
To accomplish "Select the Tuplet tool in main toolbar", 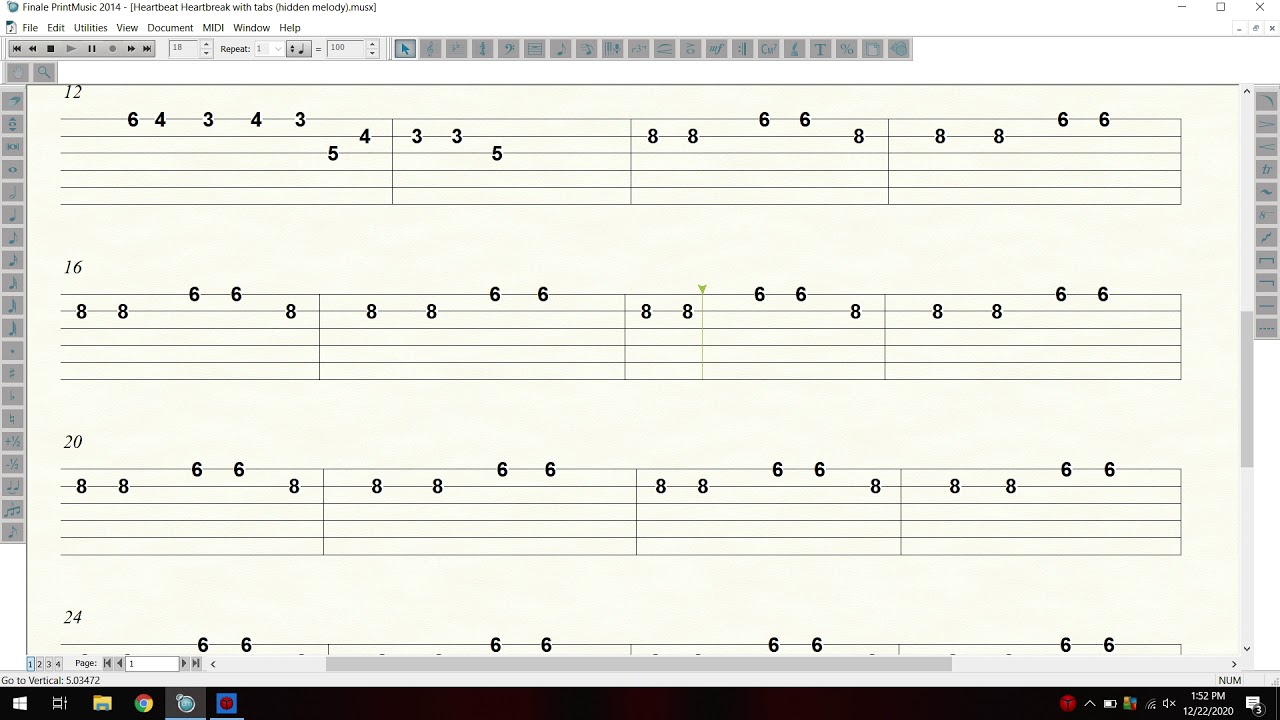I will [639, 48].
